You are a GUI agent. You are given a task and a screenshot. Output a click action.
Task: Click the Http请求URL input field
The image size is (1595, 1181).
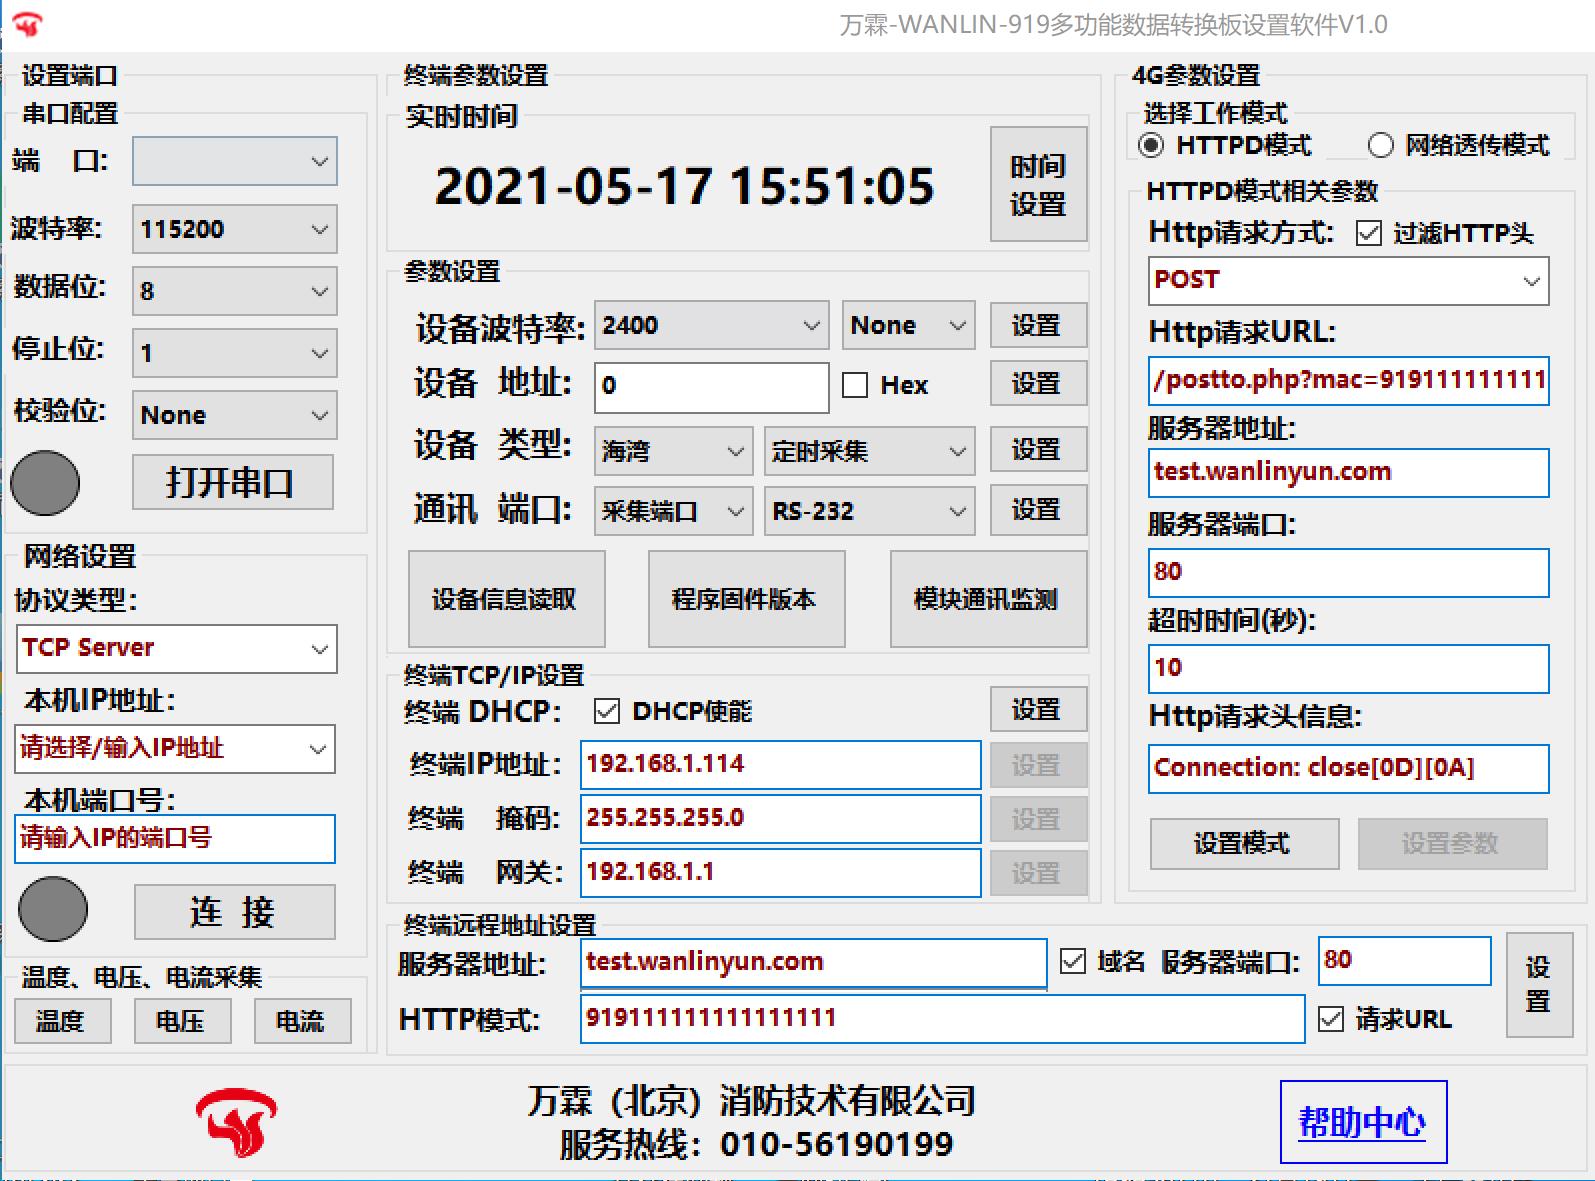[1349, 381]
